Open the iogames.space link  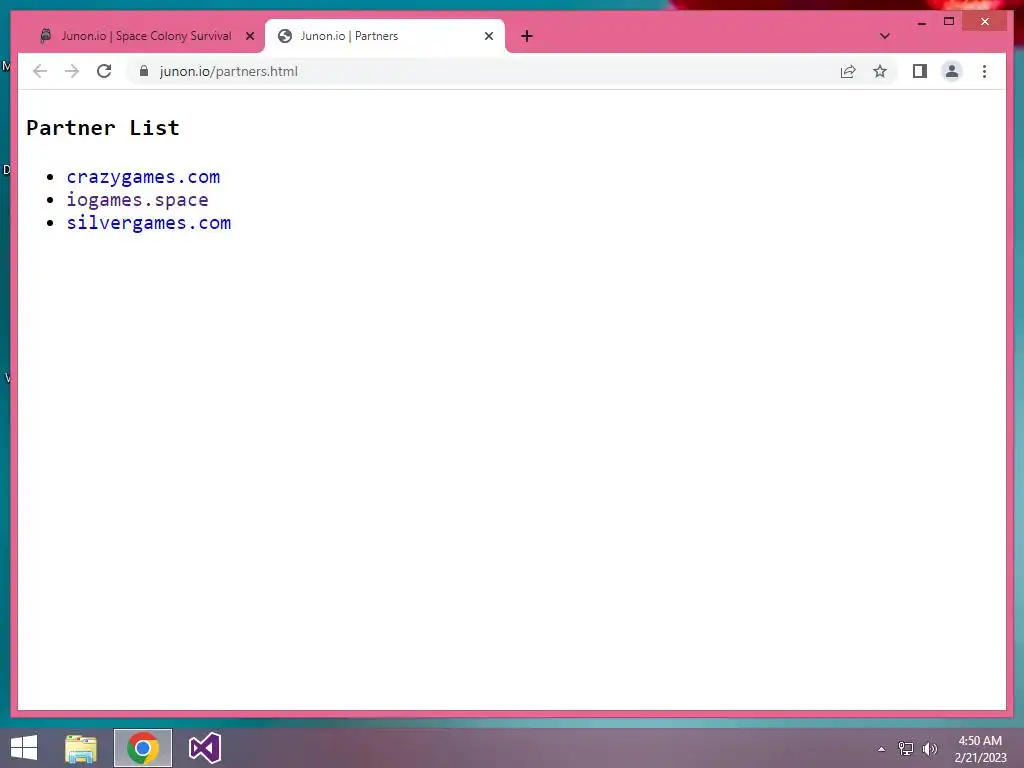click(137, 200)
